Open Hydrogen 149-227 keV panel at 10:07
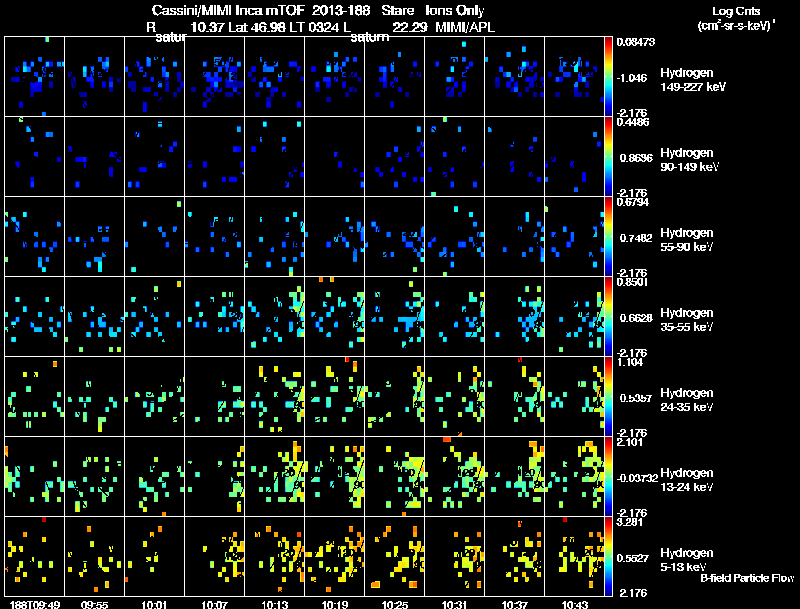Image resolution: width=800 pixels, height=609 pixels. click(x=215, y=77)
